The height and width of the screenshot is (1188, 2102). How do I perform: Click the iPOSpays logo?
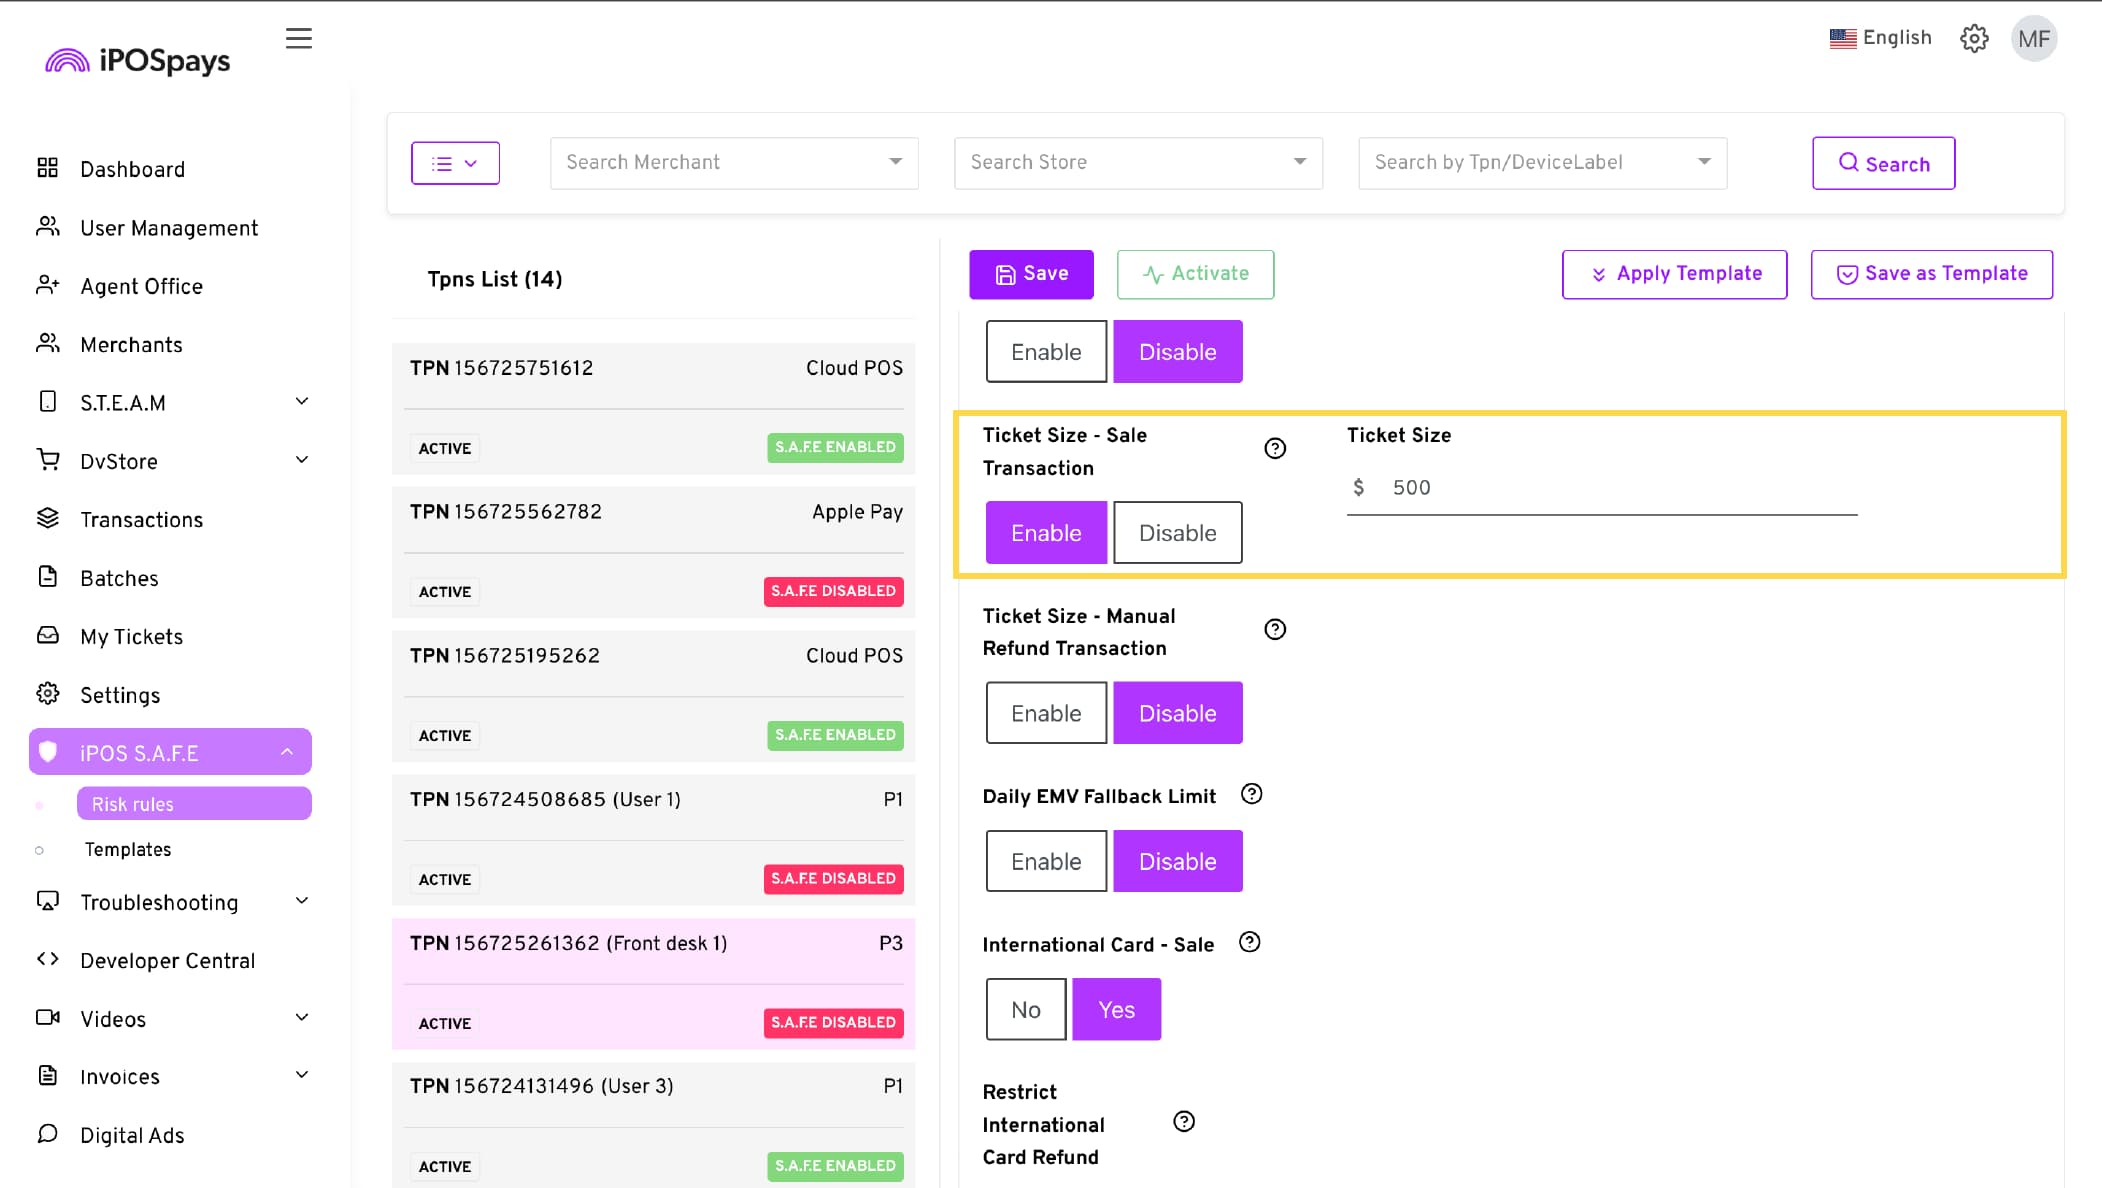(138, 61)
